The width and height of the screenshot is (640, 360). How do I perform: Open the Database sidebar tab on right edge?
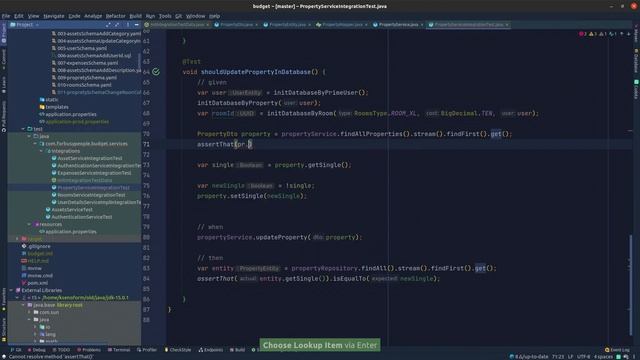tap(636, 60)
